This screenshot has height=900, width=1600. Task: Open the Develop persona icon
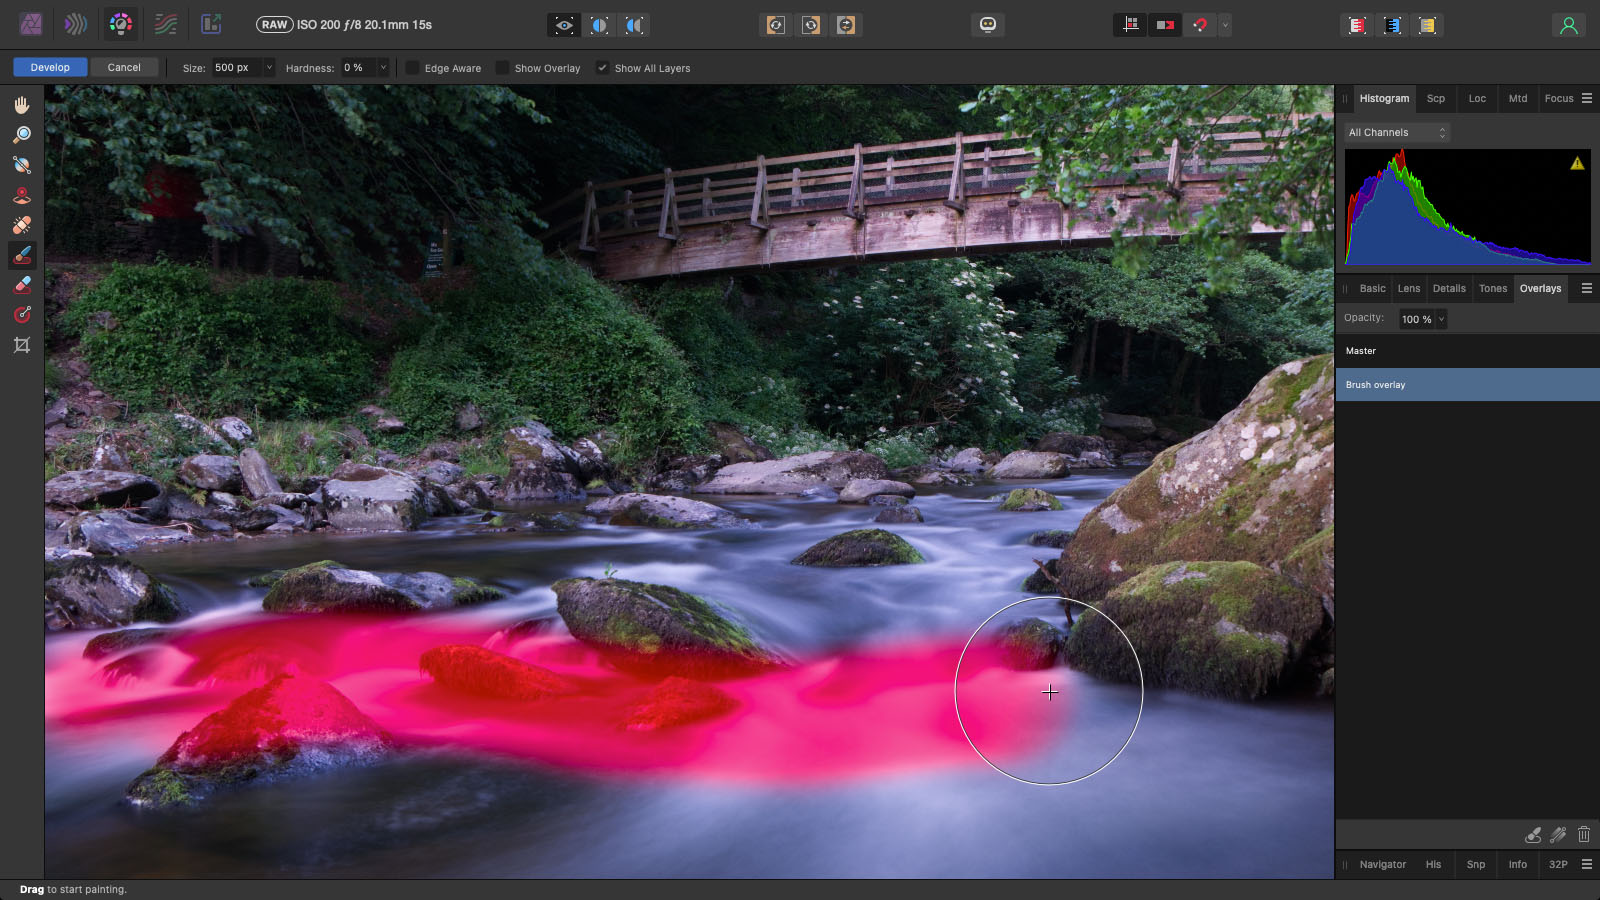121,24
